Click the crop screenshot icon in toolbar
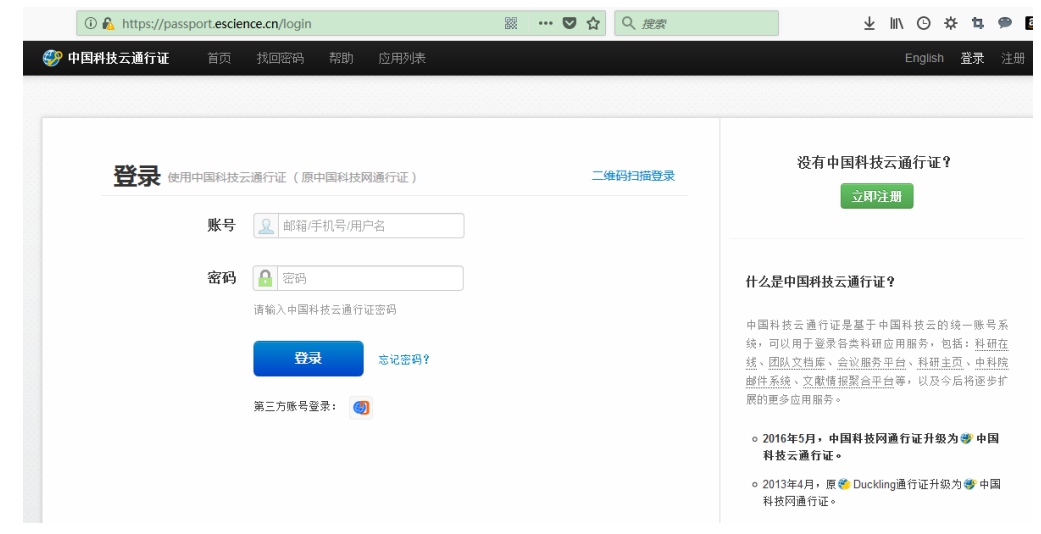 pos(978,23)
